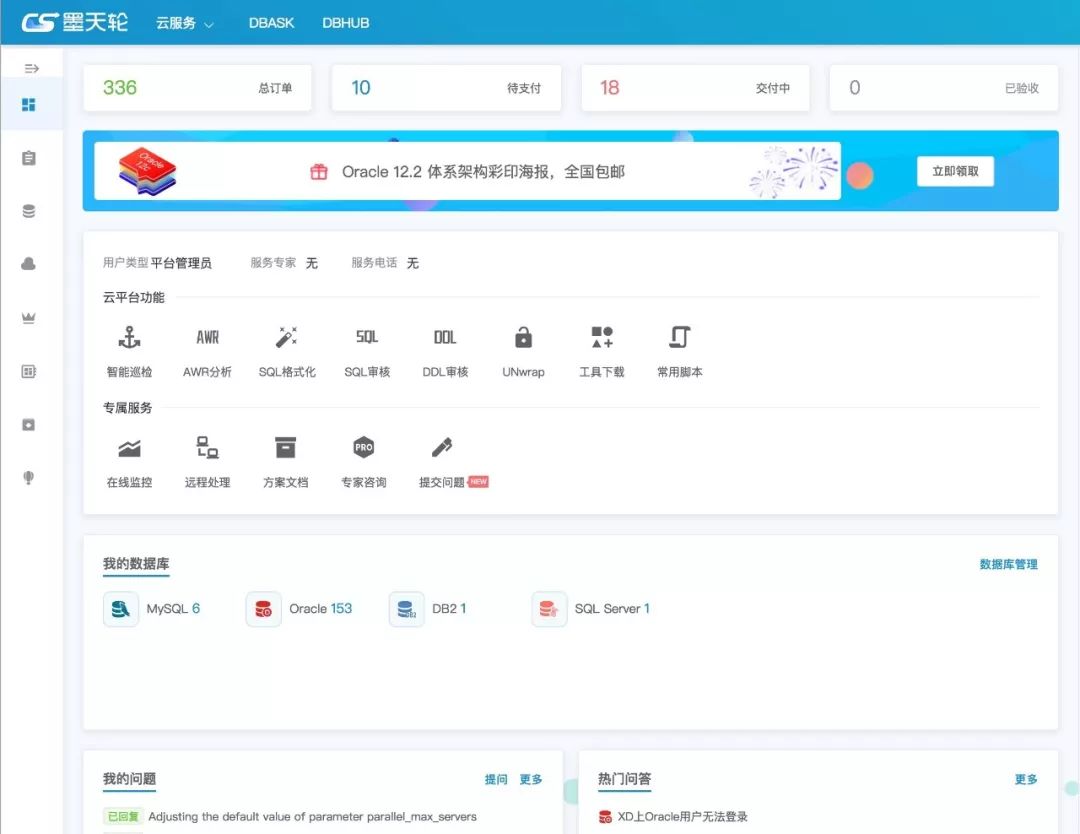Open the archive box icon in sidebar
The width and height of the screenshot is (1080, 834).
29,424
